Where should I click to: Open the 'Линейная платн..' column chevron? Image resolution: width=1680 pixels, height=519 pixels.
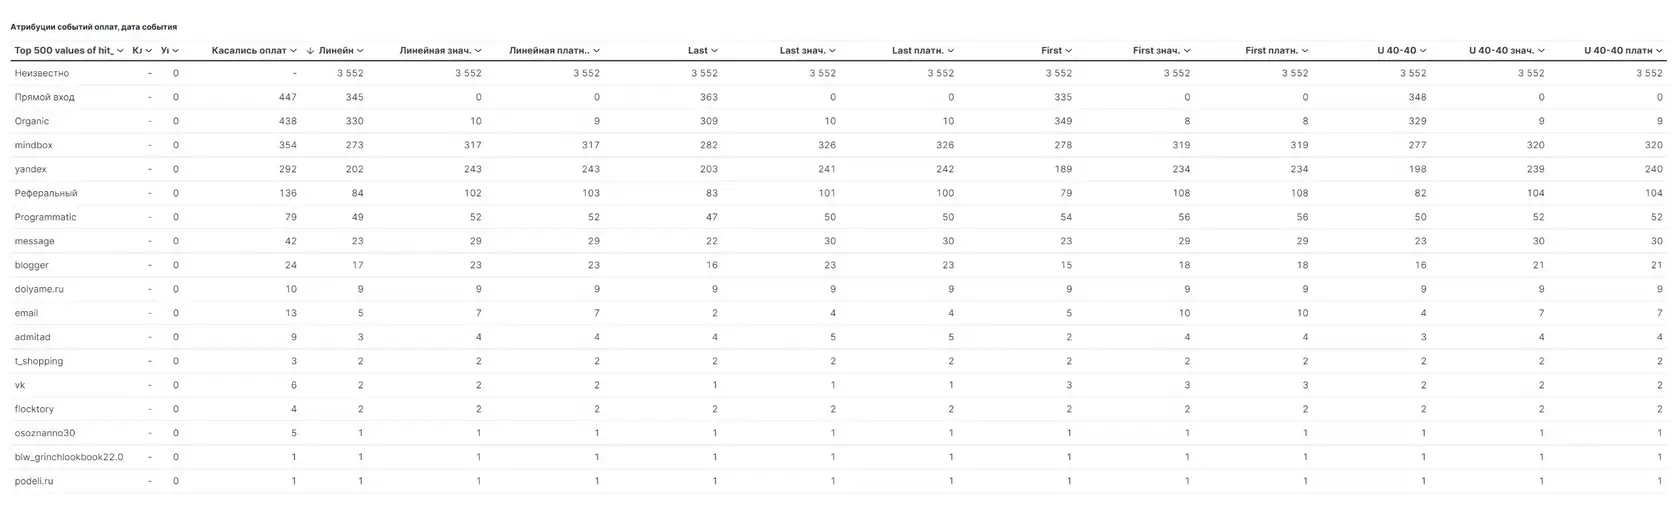pos(596,50)
